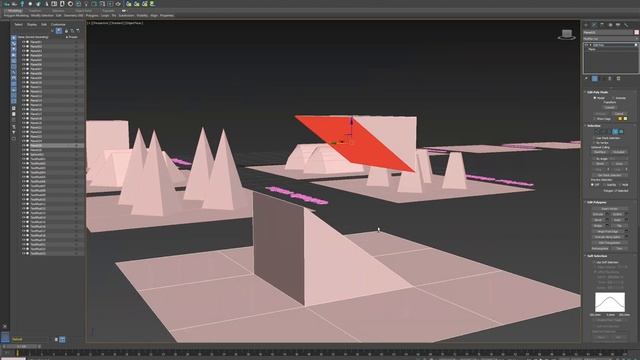Select the Model radio button

point(595,98)
